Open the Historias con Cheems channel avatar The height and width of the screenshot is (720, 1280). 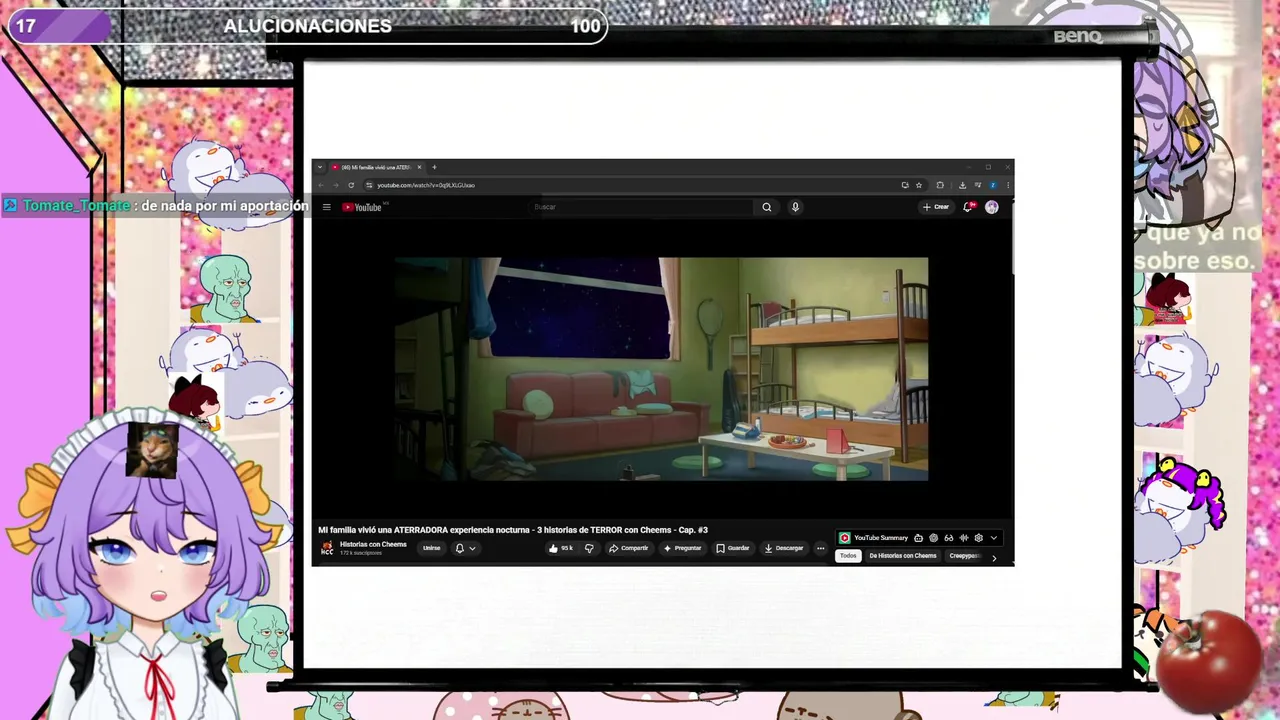pos(327,548)
